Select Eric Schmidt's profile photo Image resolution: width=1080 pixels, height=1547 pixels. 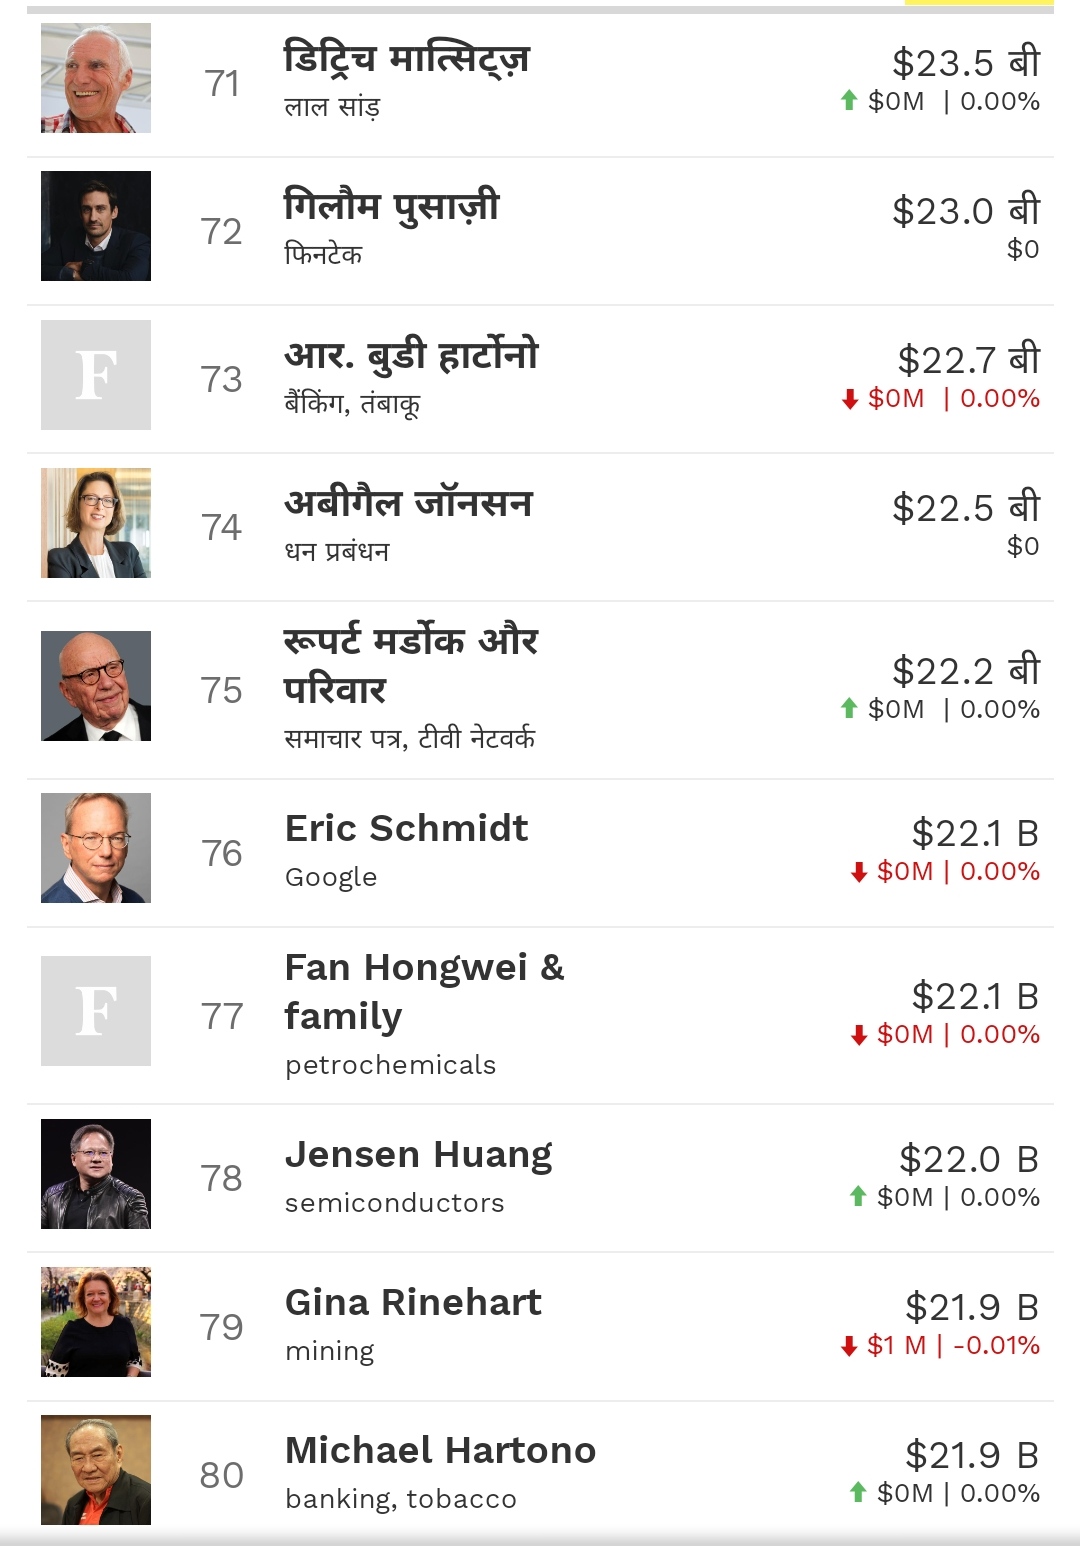(x=96, y=848)
